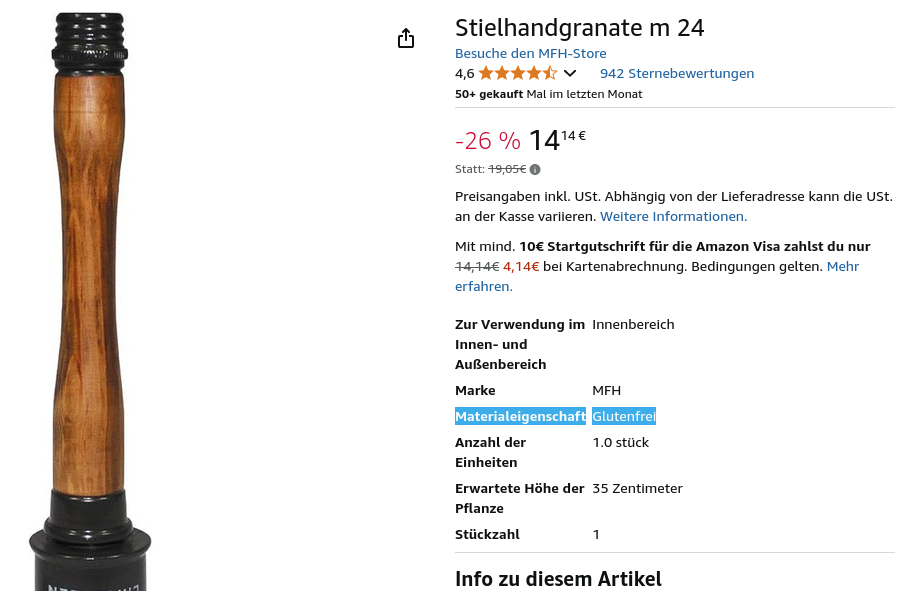Viewport: 906px width, 591px height.
Task: Open the 942 Sternebewertungen reviews link
Action: 676,73
